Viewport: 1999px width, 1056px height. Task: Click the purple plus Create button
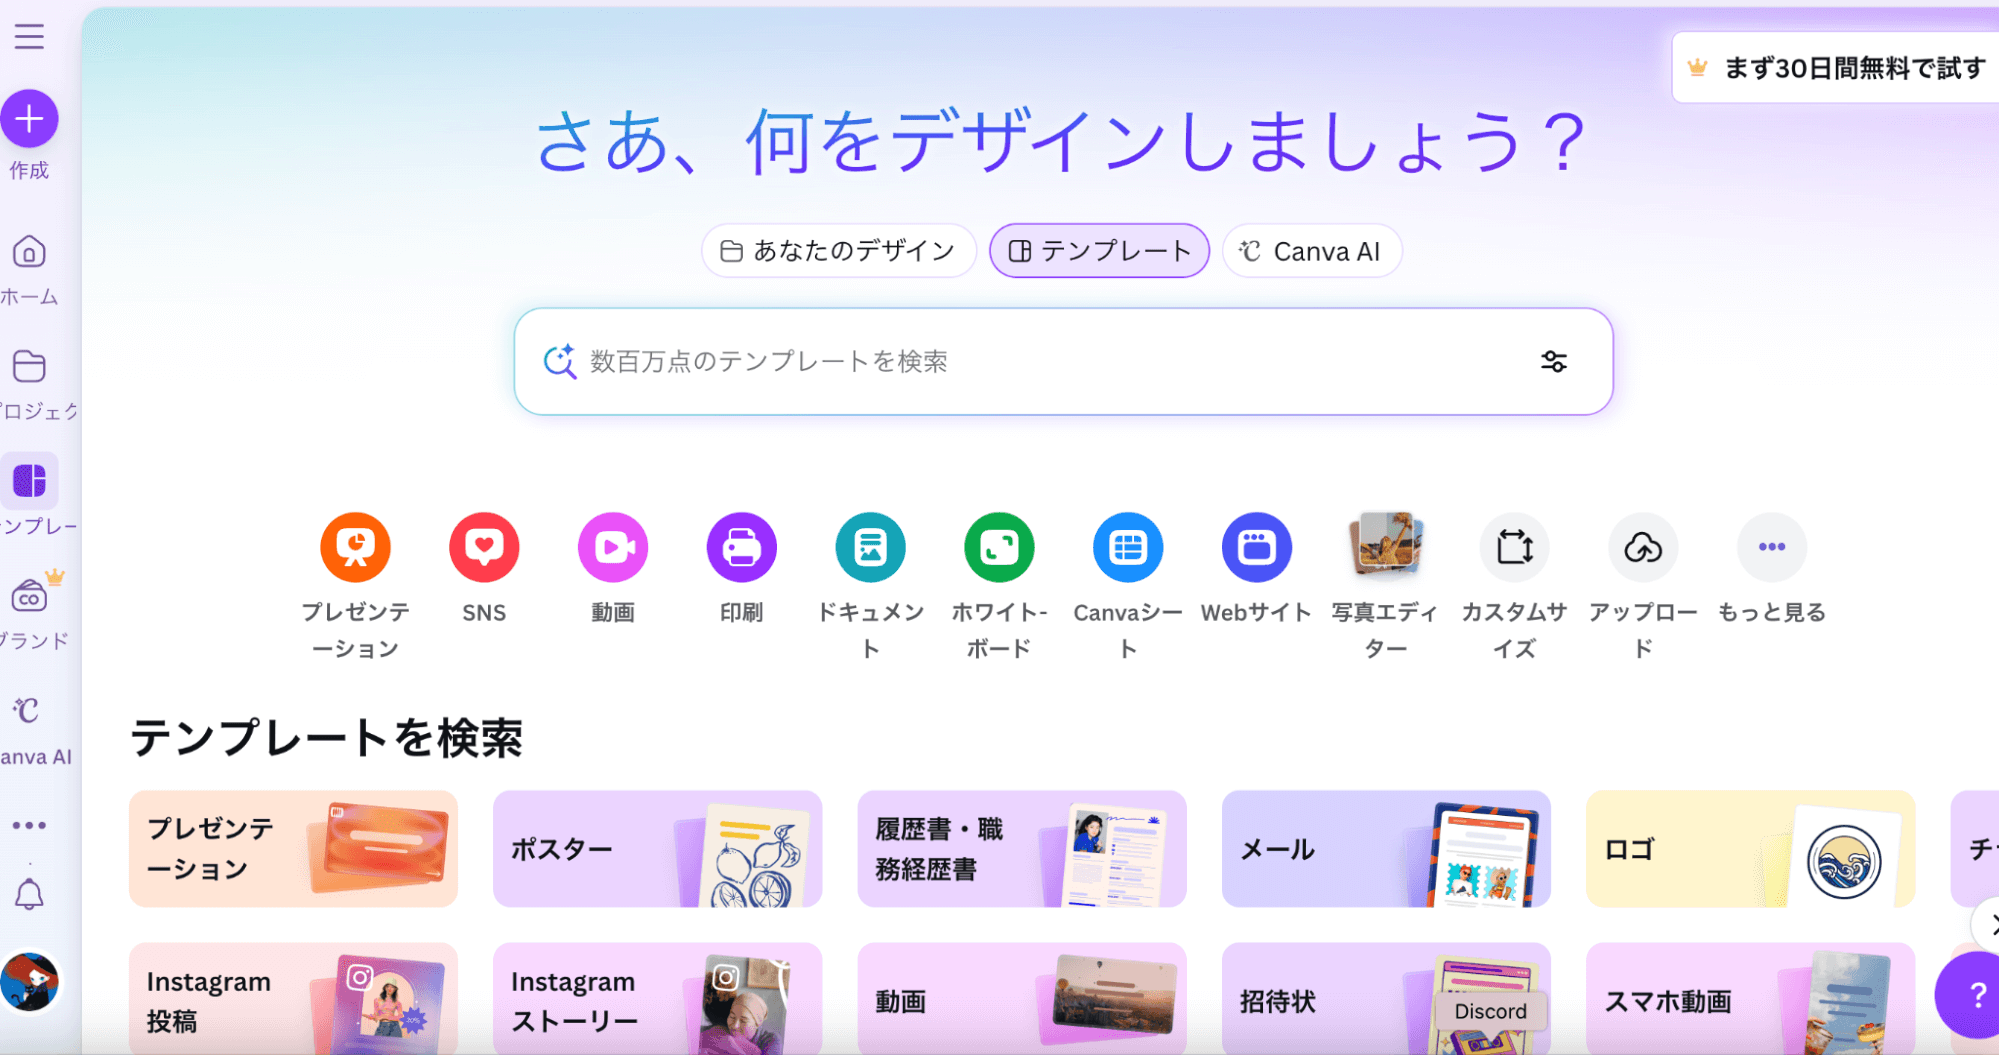click(x=29, y=119)
